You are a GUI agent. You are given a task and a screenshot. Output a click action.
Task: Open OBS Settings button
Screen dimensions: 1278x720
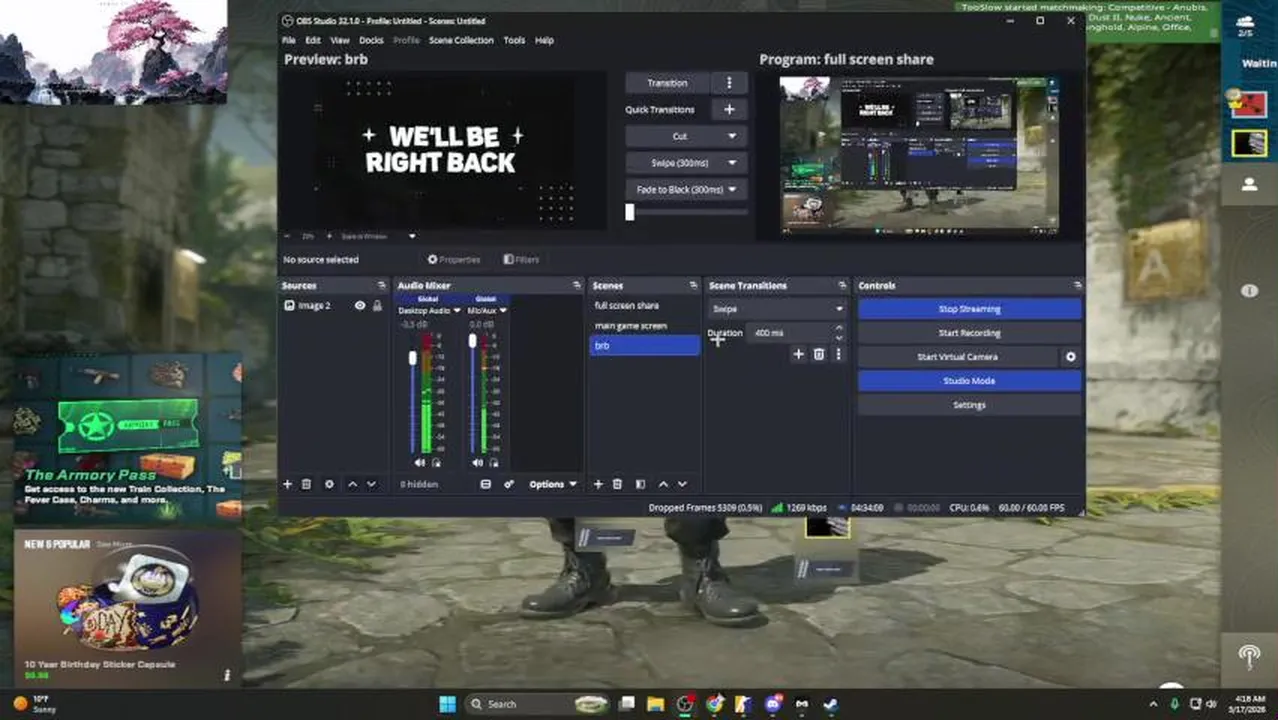click(x=969, y=405)
